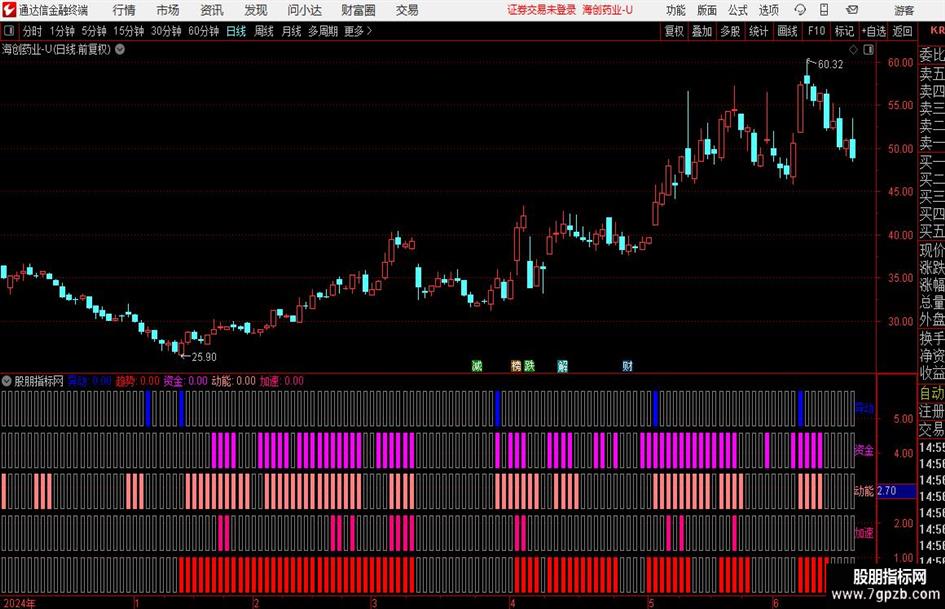Viewport: 945px width, 609px height.
Task: Click the 2024年 timeline label
Action: [x=19, y=603]
